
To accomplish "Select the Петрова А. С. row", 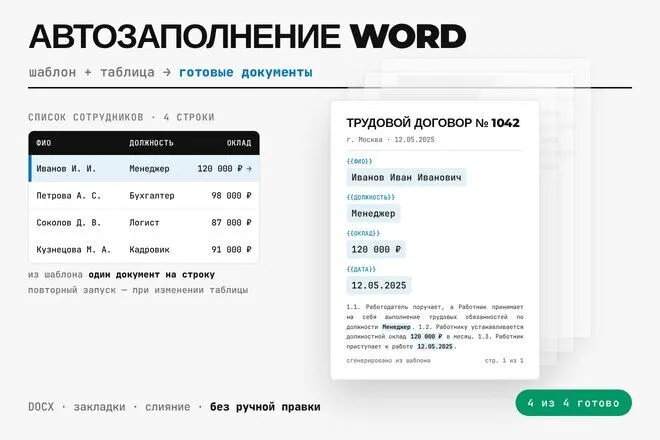I will pos(144,195).
